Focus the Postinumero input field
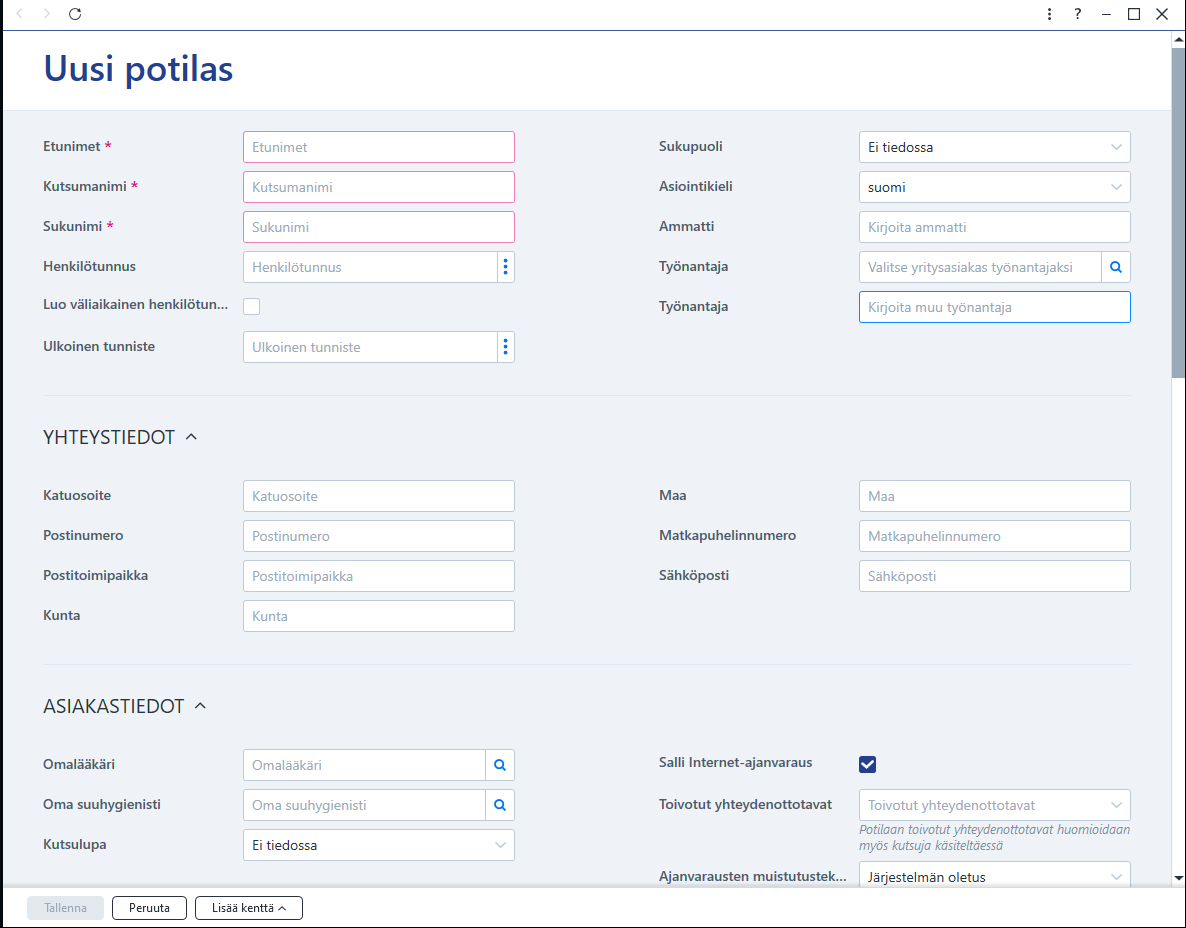 click(x=379, y=536)
